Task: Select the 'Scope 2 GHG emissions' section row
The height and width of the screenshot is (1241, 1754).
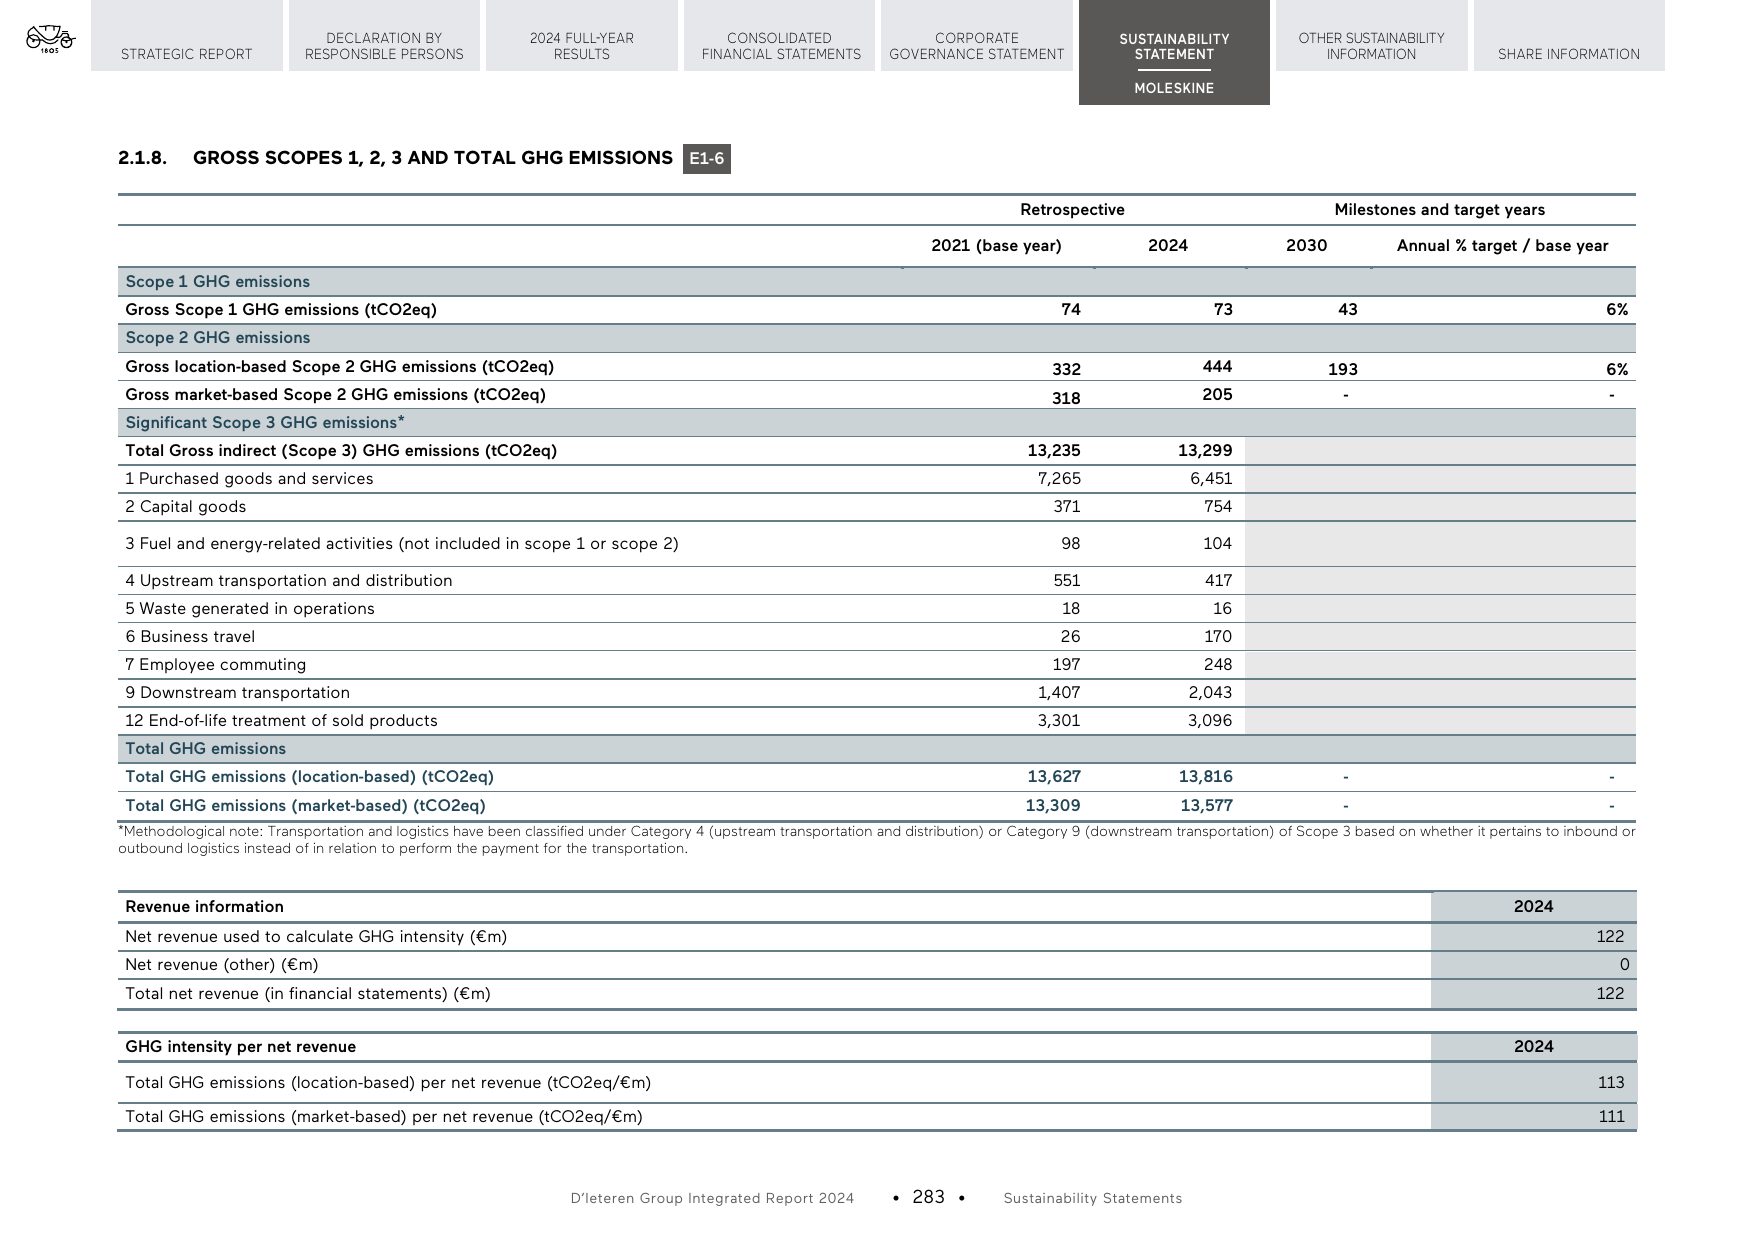Action: click(x=877, y=338)
